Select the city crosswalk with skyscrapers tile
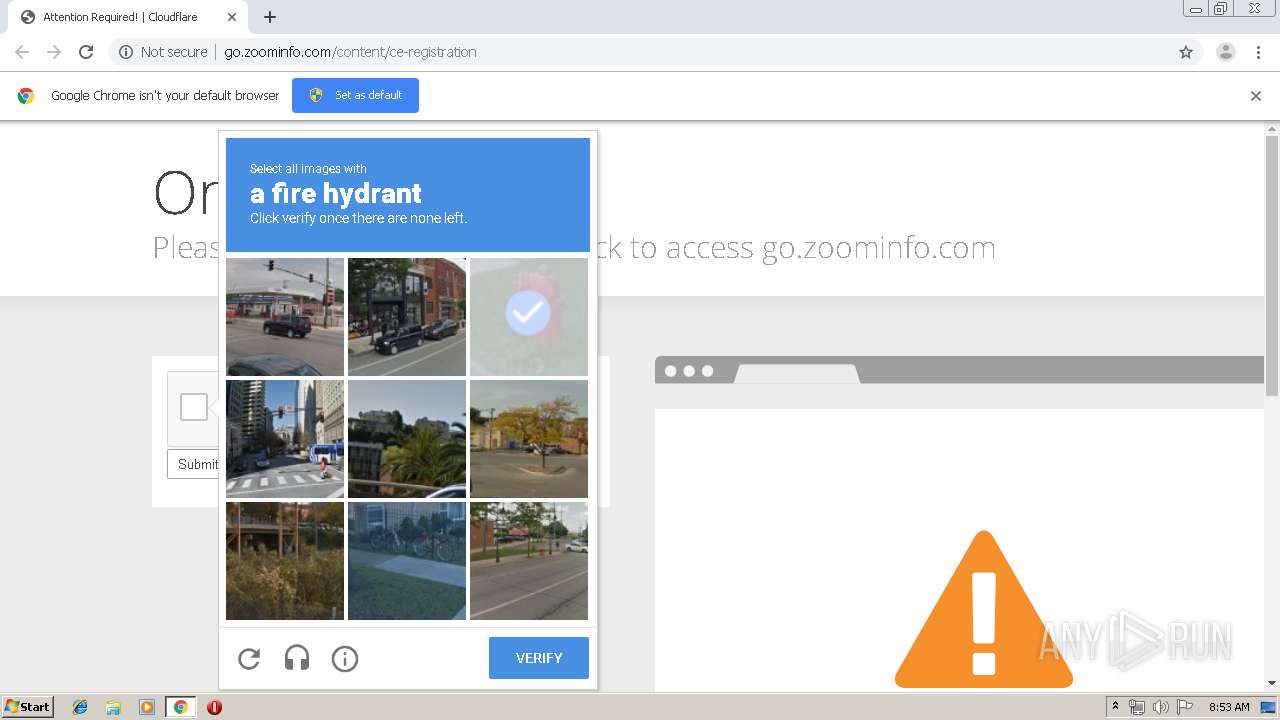This screenshot has width=1280, height=720. pos(285,439)
